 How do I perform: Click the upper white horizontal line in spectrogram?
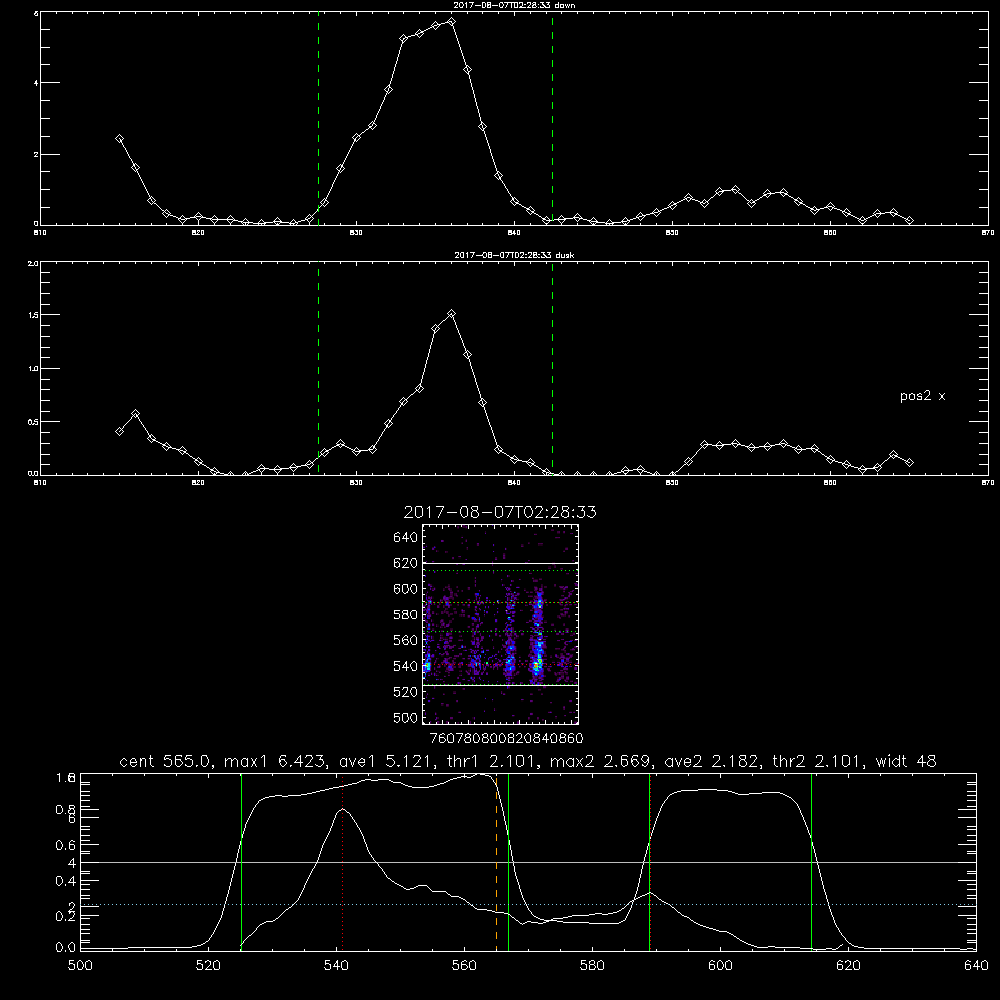pyautogui.click(x=501, y=563)
